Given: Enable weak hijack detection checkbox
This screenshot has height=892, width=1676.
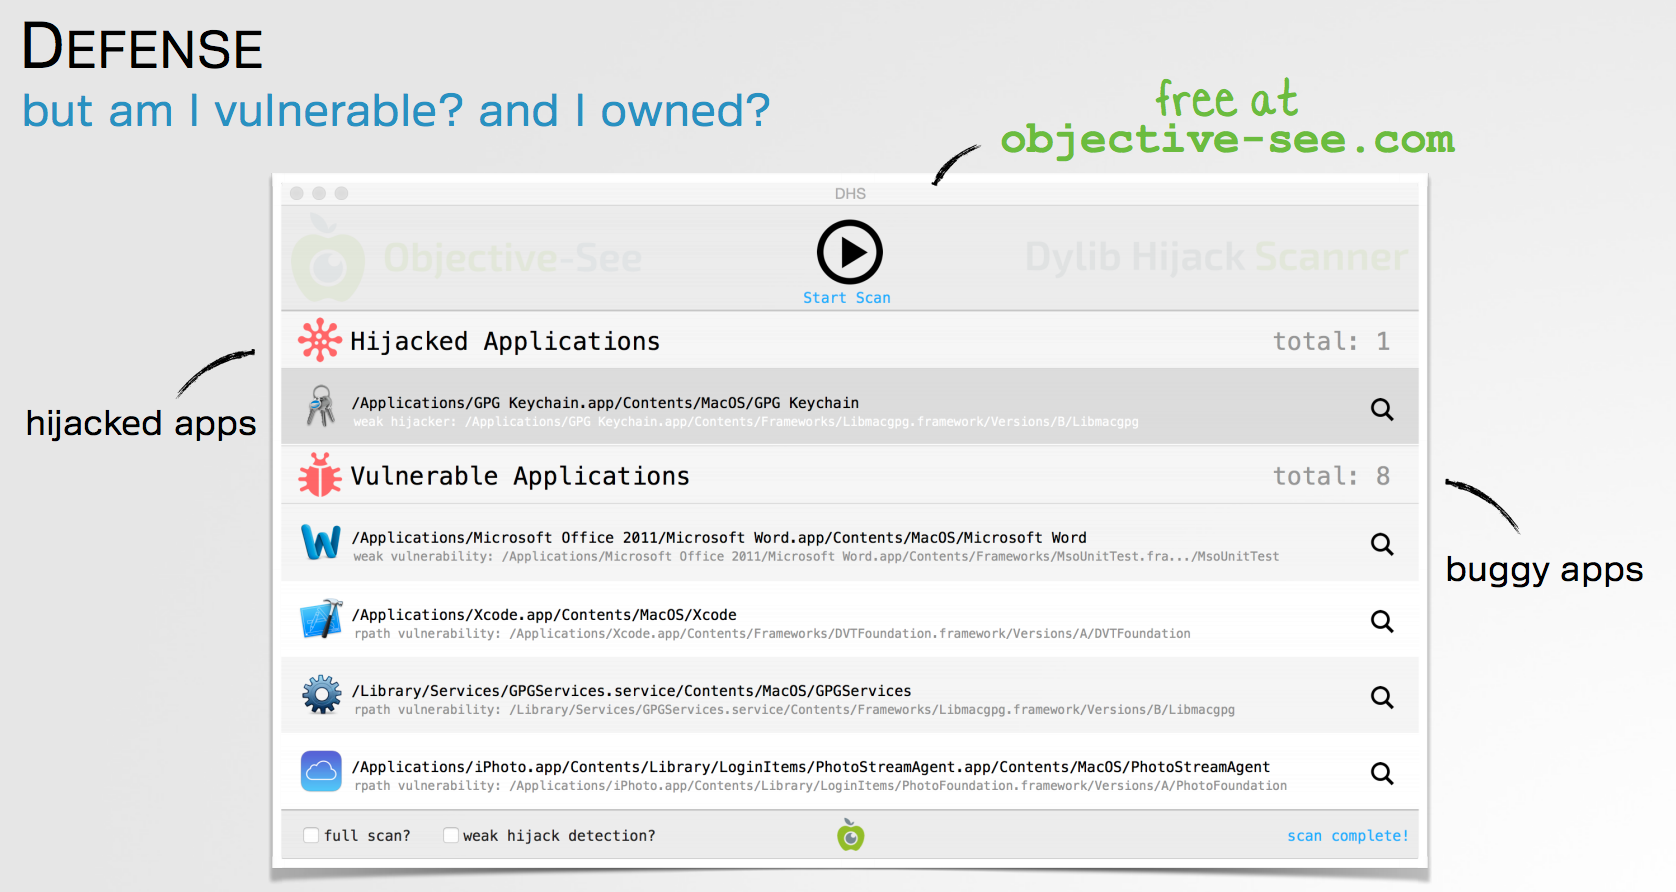Looking at the screenshot, I should point(451,835).
